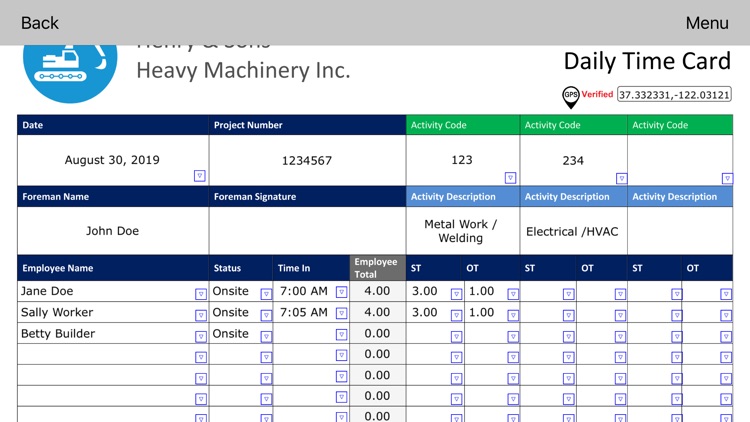Open Jane Doe employee name dropdown
The height and width of the screenshot is (422, 750).
pyautogui.click(x=201, y=294)
